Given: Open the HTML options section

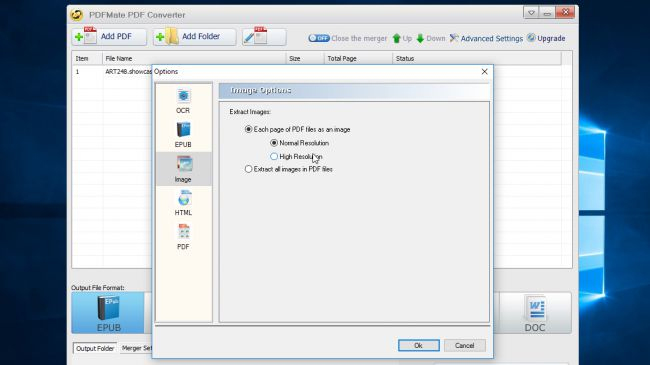Looking at the screenshot, I should (183, 203).
